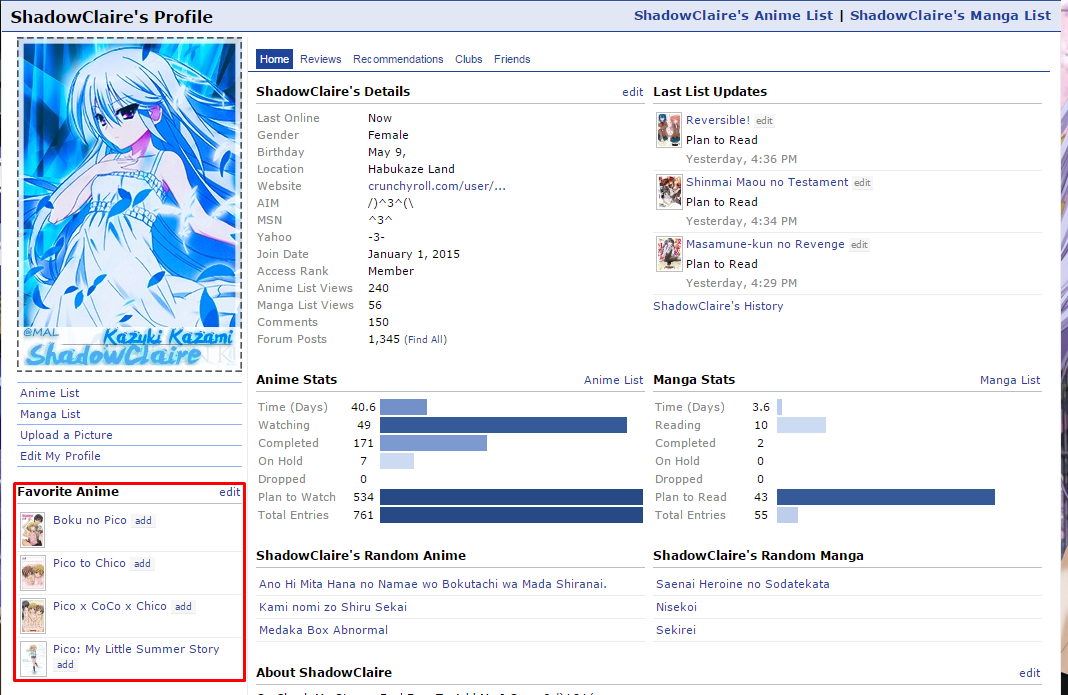Click the Reversible! manga cover thumbnail
This screenshot has height=695, width=1068.
[x=669, y=130]
